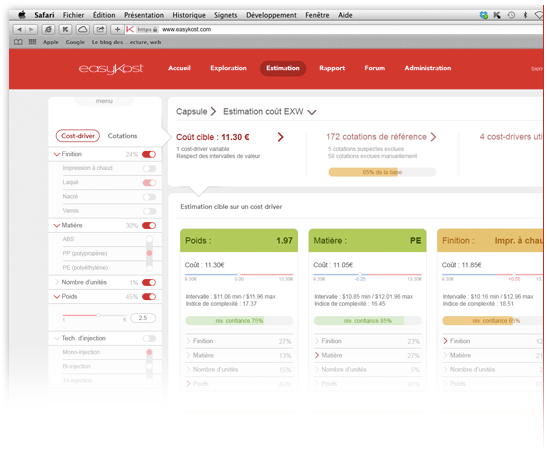
Task: Click the Safari back navigation arrow
Action: (x=19, y=29)
